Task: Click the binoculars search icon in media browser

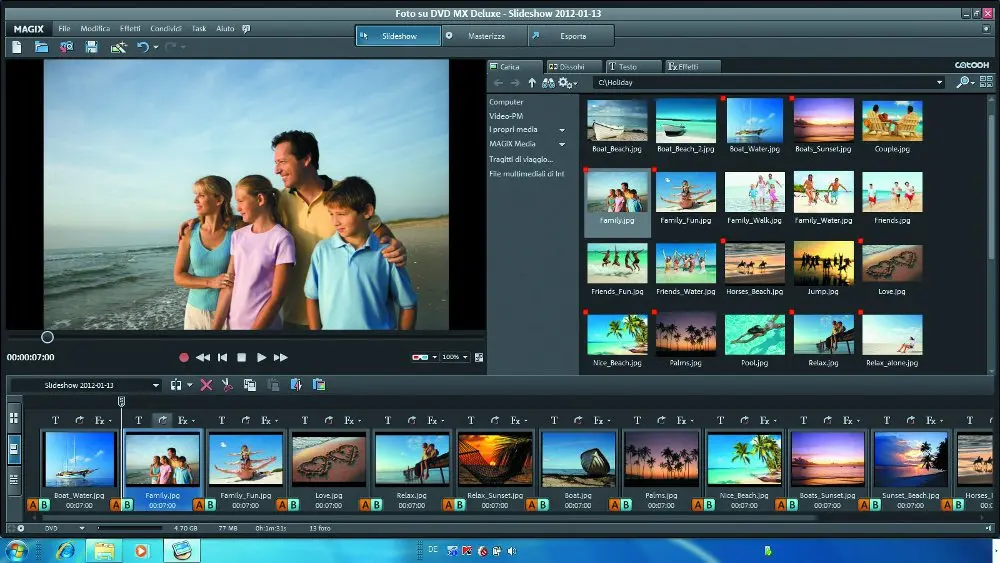Action: coord(548,83)
